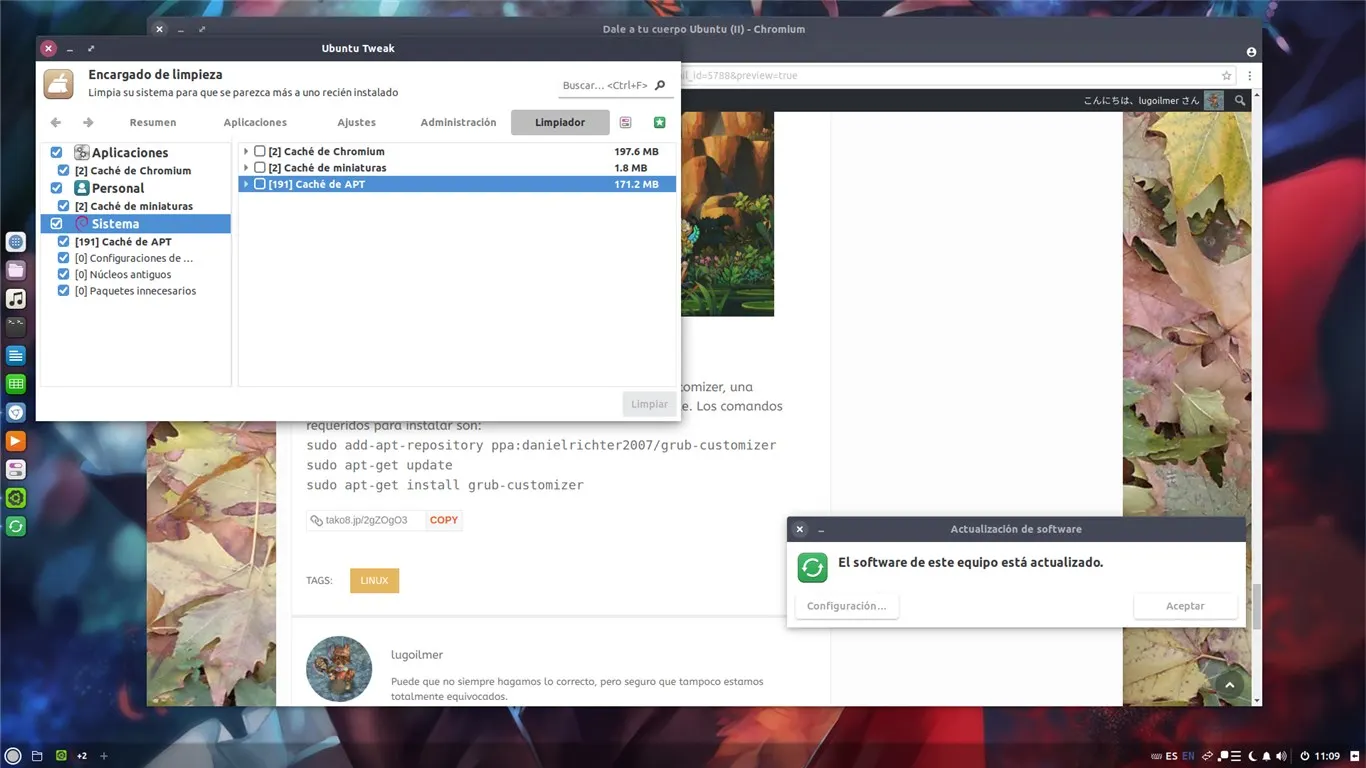Viewport: 1366px width, 768px height.
Task: Click the volume icon in the system tray
Action: tap(1280, 756)
